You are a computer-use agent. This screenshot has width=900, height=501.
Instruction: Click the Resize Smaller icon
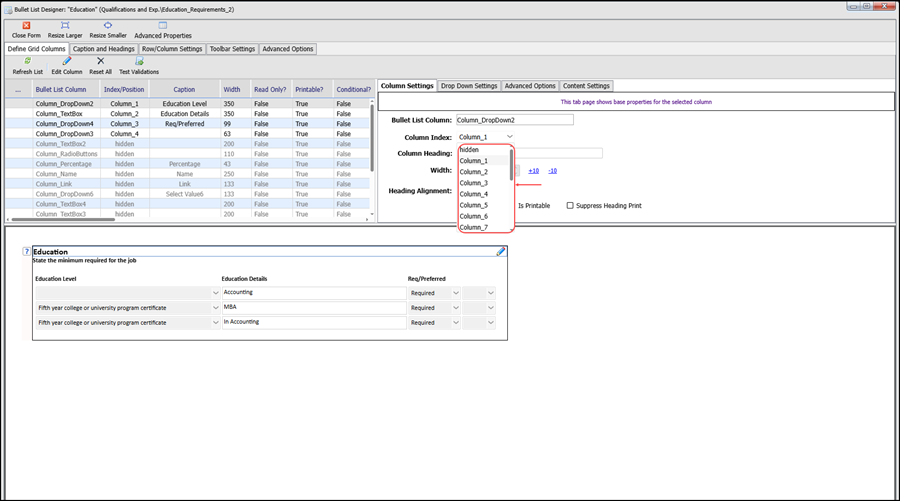108,25
